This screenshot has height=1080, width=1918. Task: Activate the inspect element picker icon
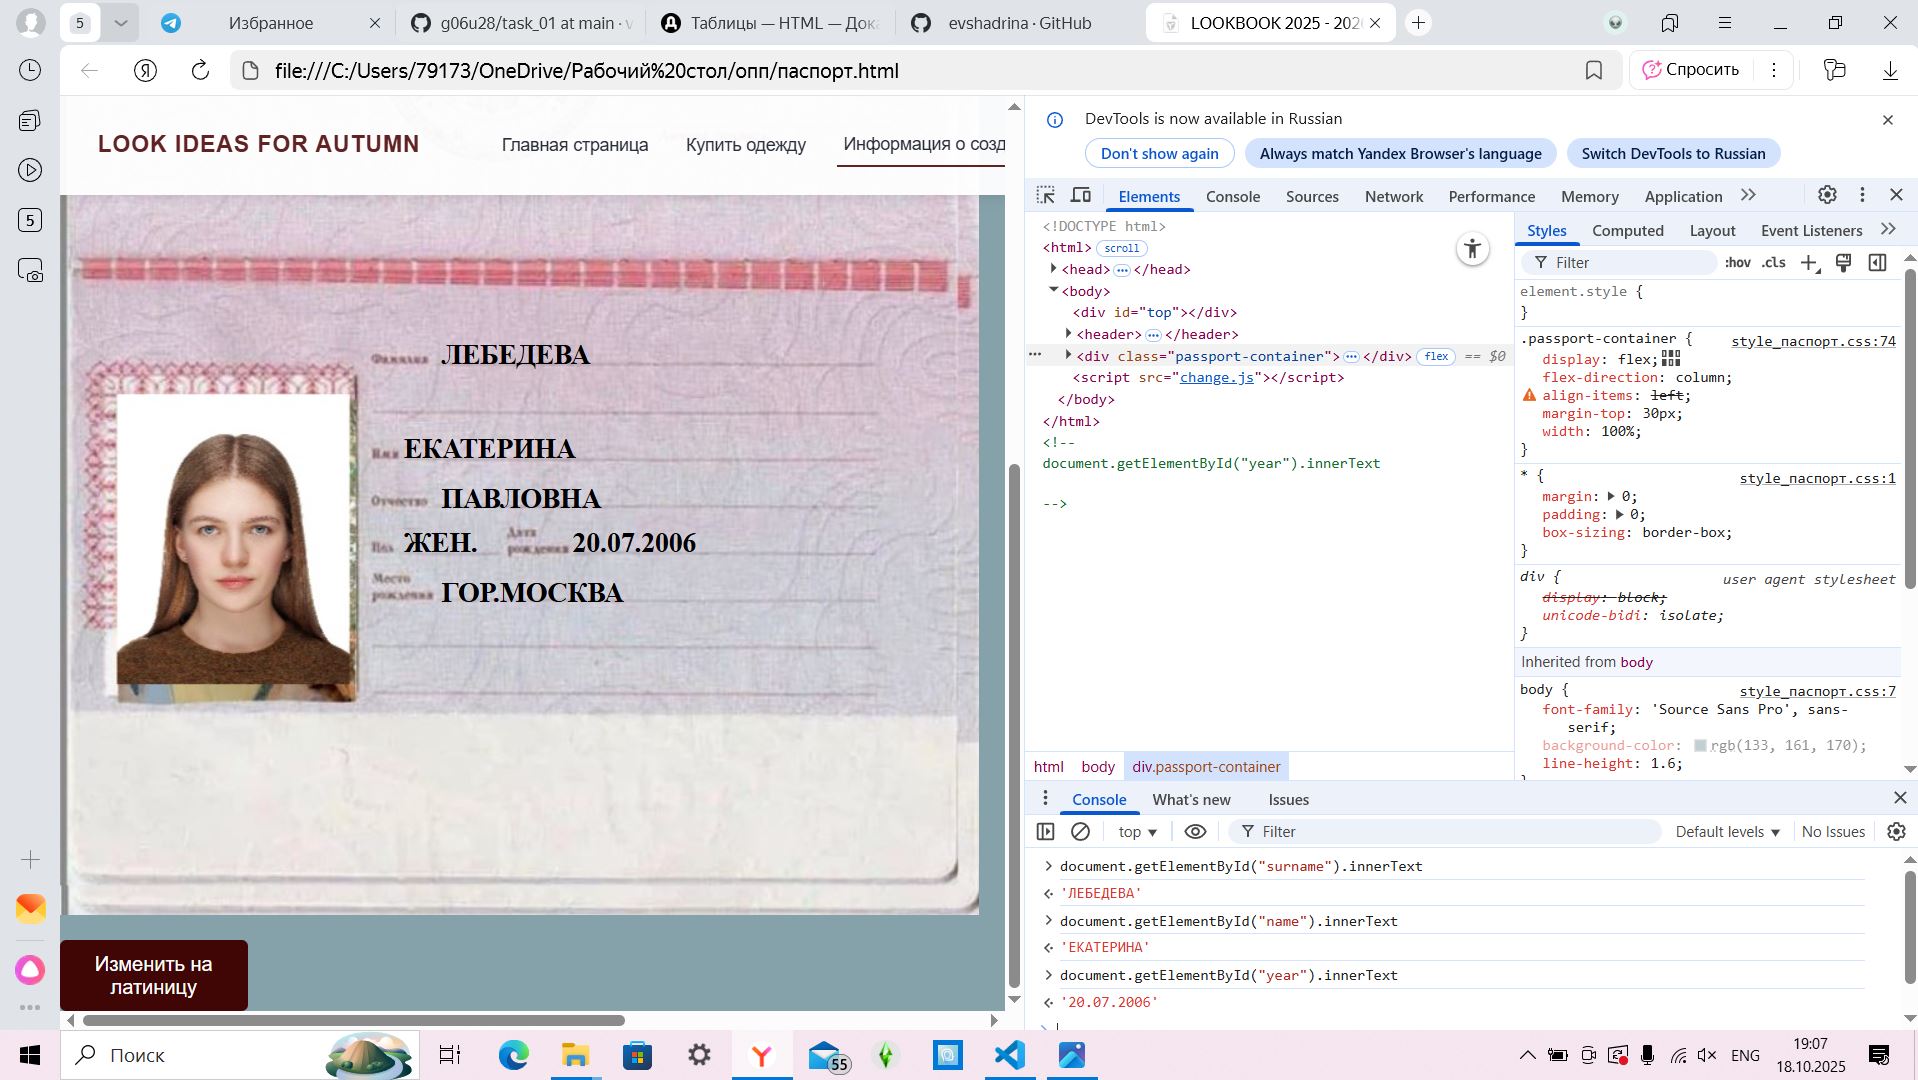tap(1046, 196)
